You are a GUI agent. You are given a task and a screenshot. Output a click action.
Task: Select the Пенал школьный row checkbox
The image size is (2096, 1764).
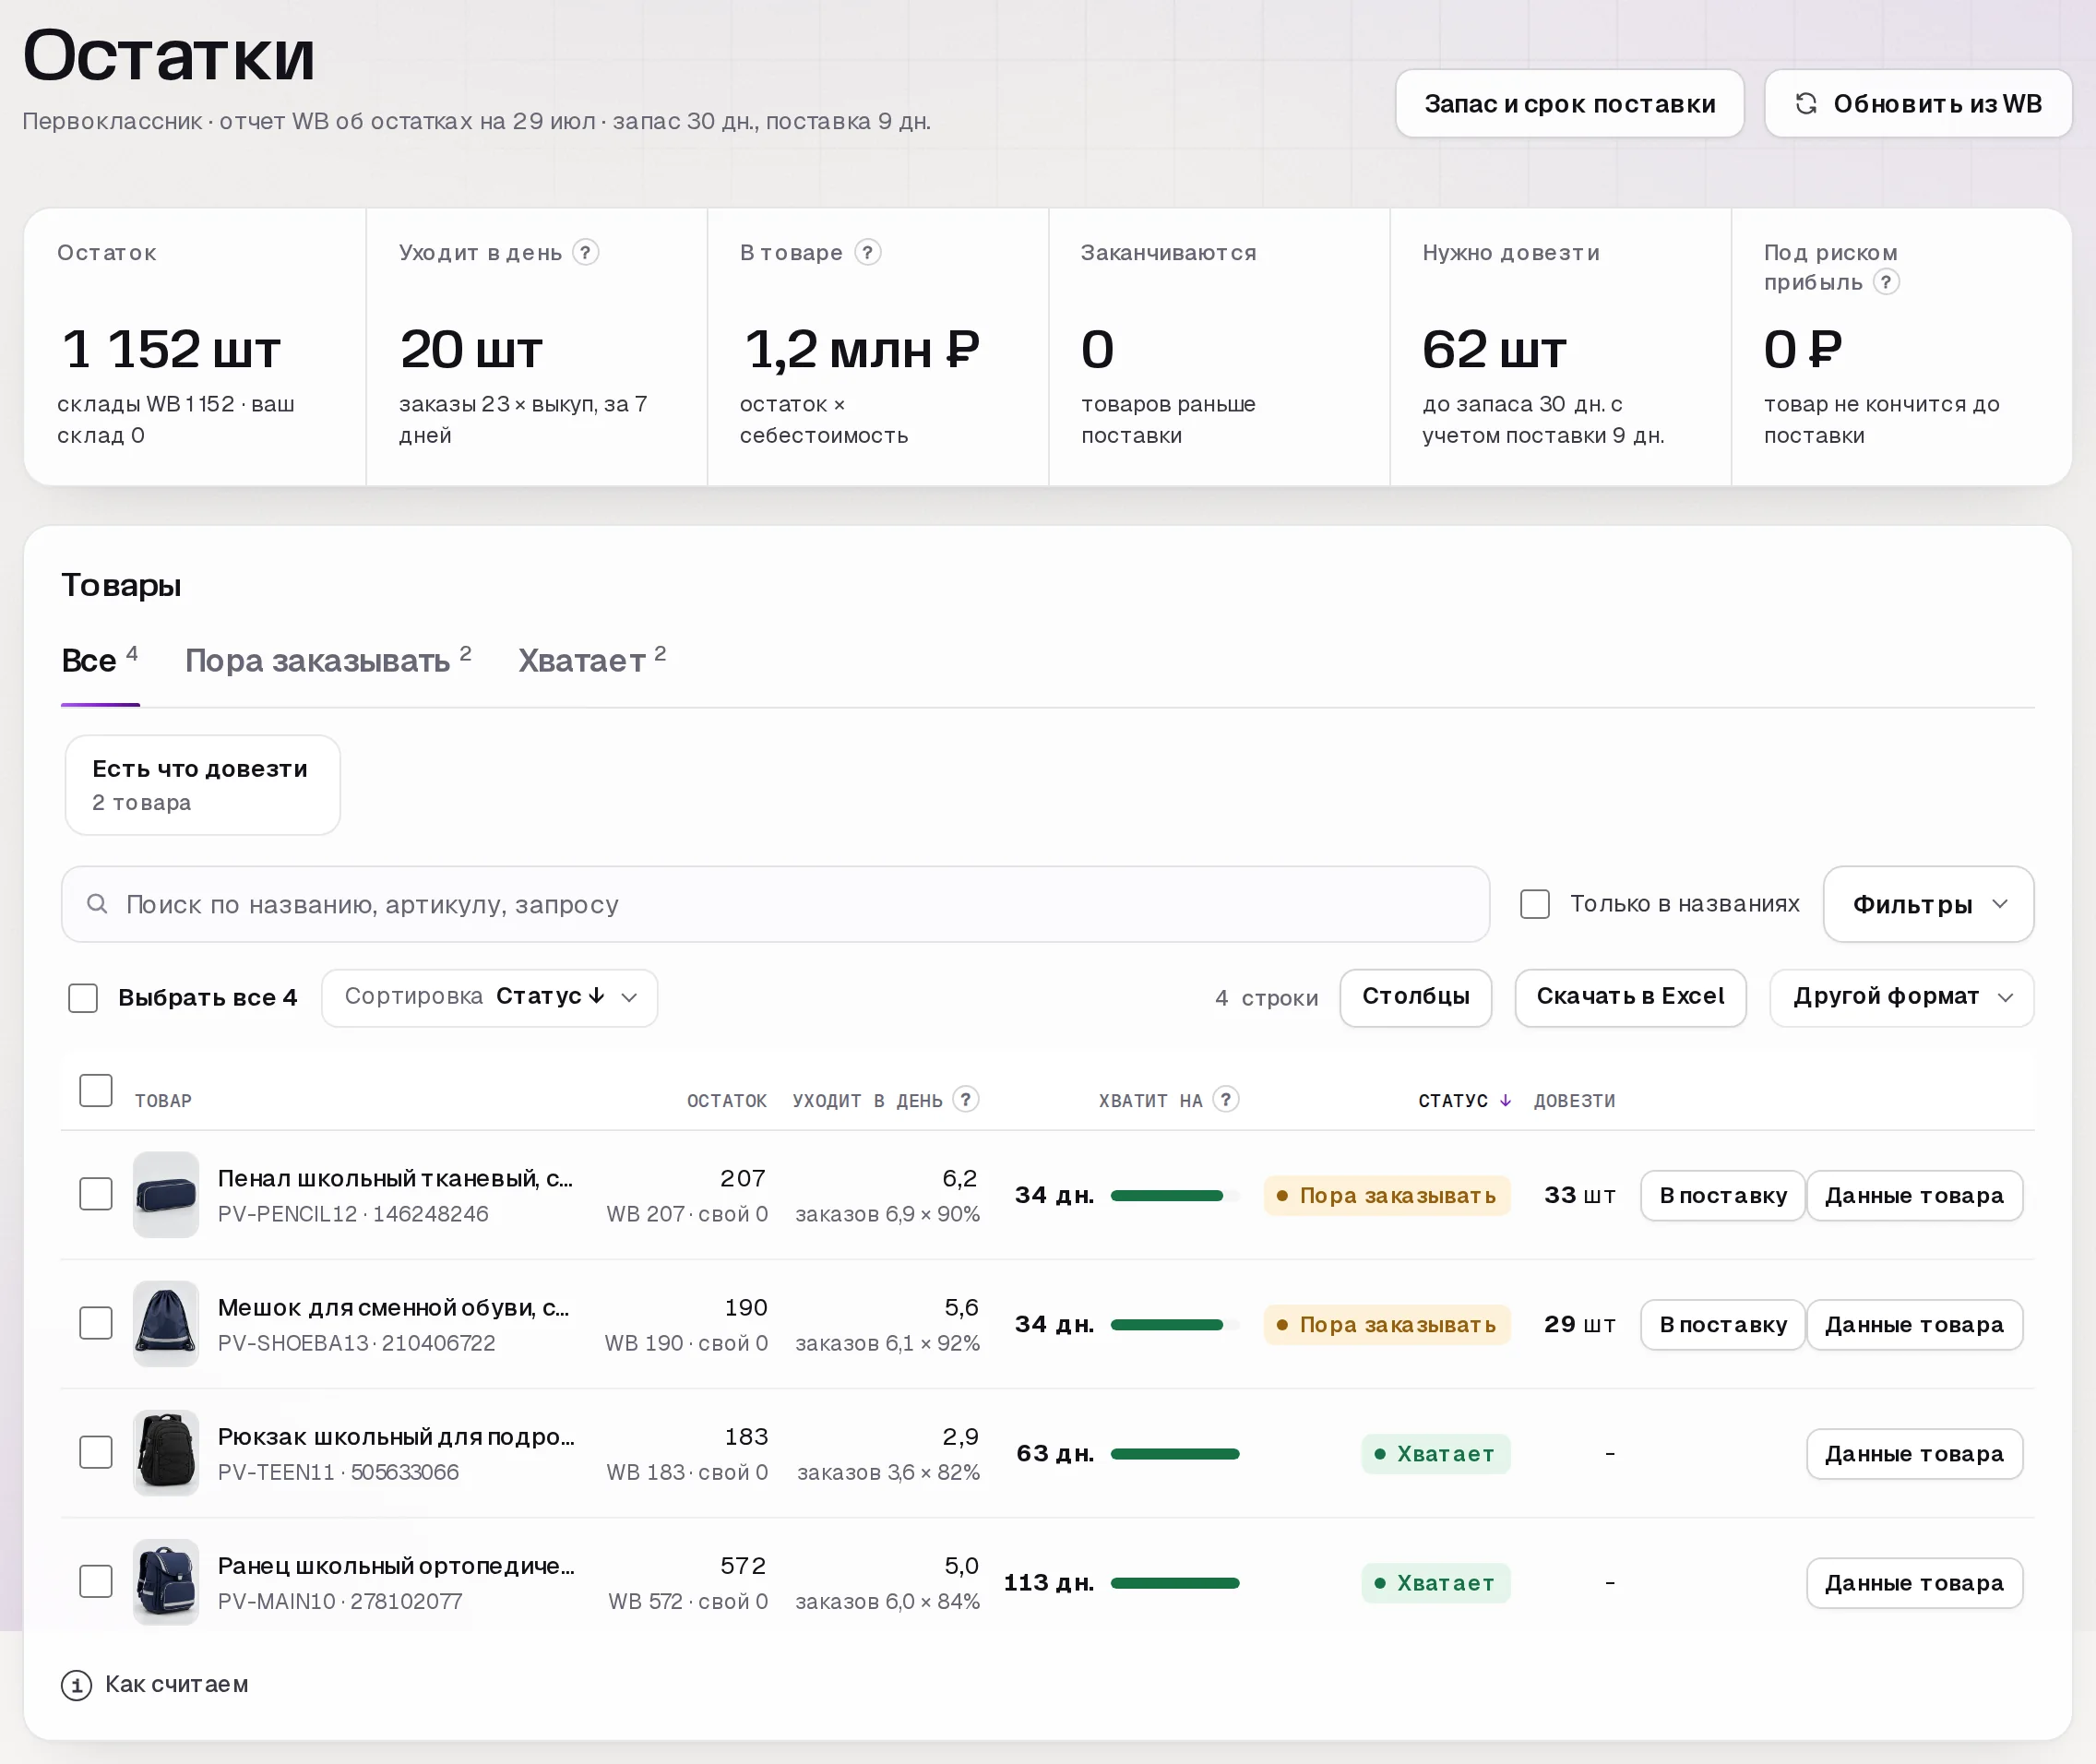tap(96, 1194)
